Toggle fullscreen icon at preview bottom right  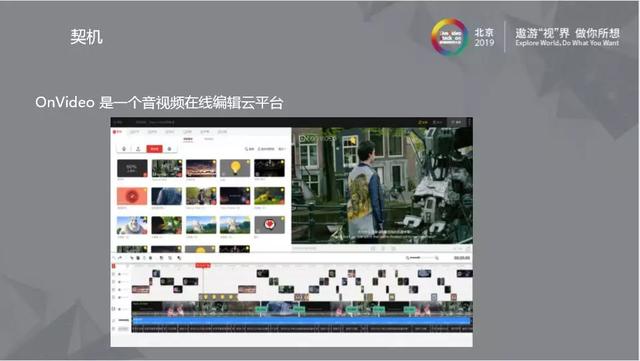[468, 248]
